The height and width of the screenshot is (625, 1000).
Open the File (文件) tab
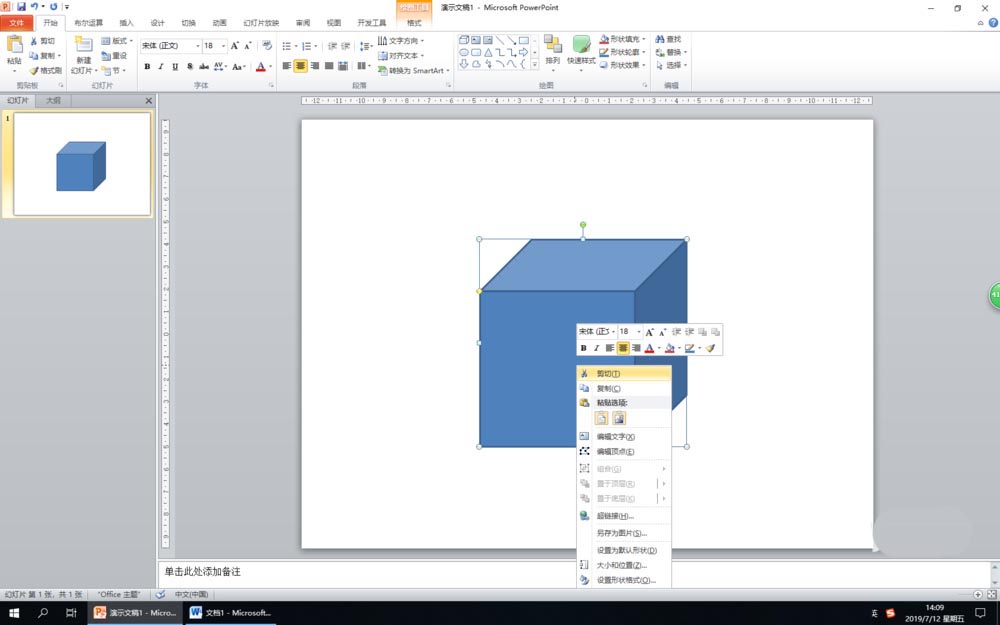click(x=17, y=22)
